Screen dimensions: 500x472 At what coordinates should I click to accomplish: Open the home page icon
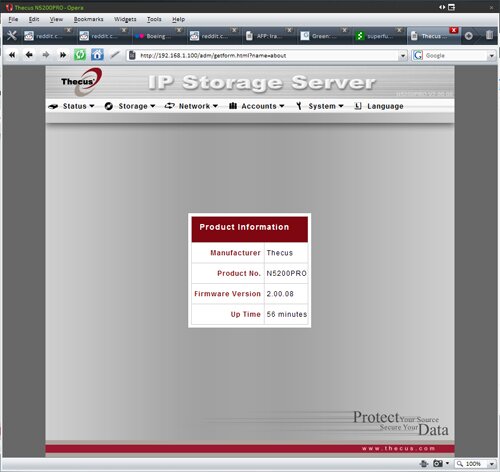tap(97, 55)
